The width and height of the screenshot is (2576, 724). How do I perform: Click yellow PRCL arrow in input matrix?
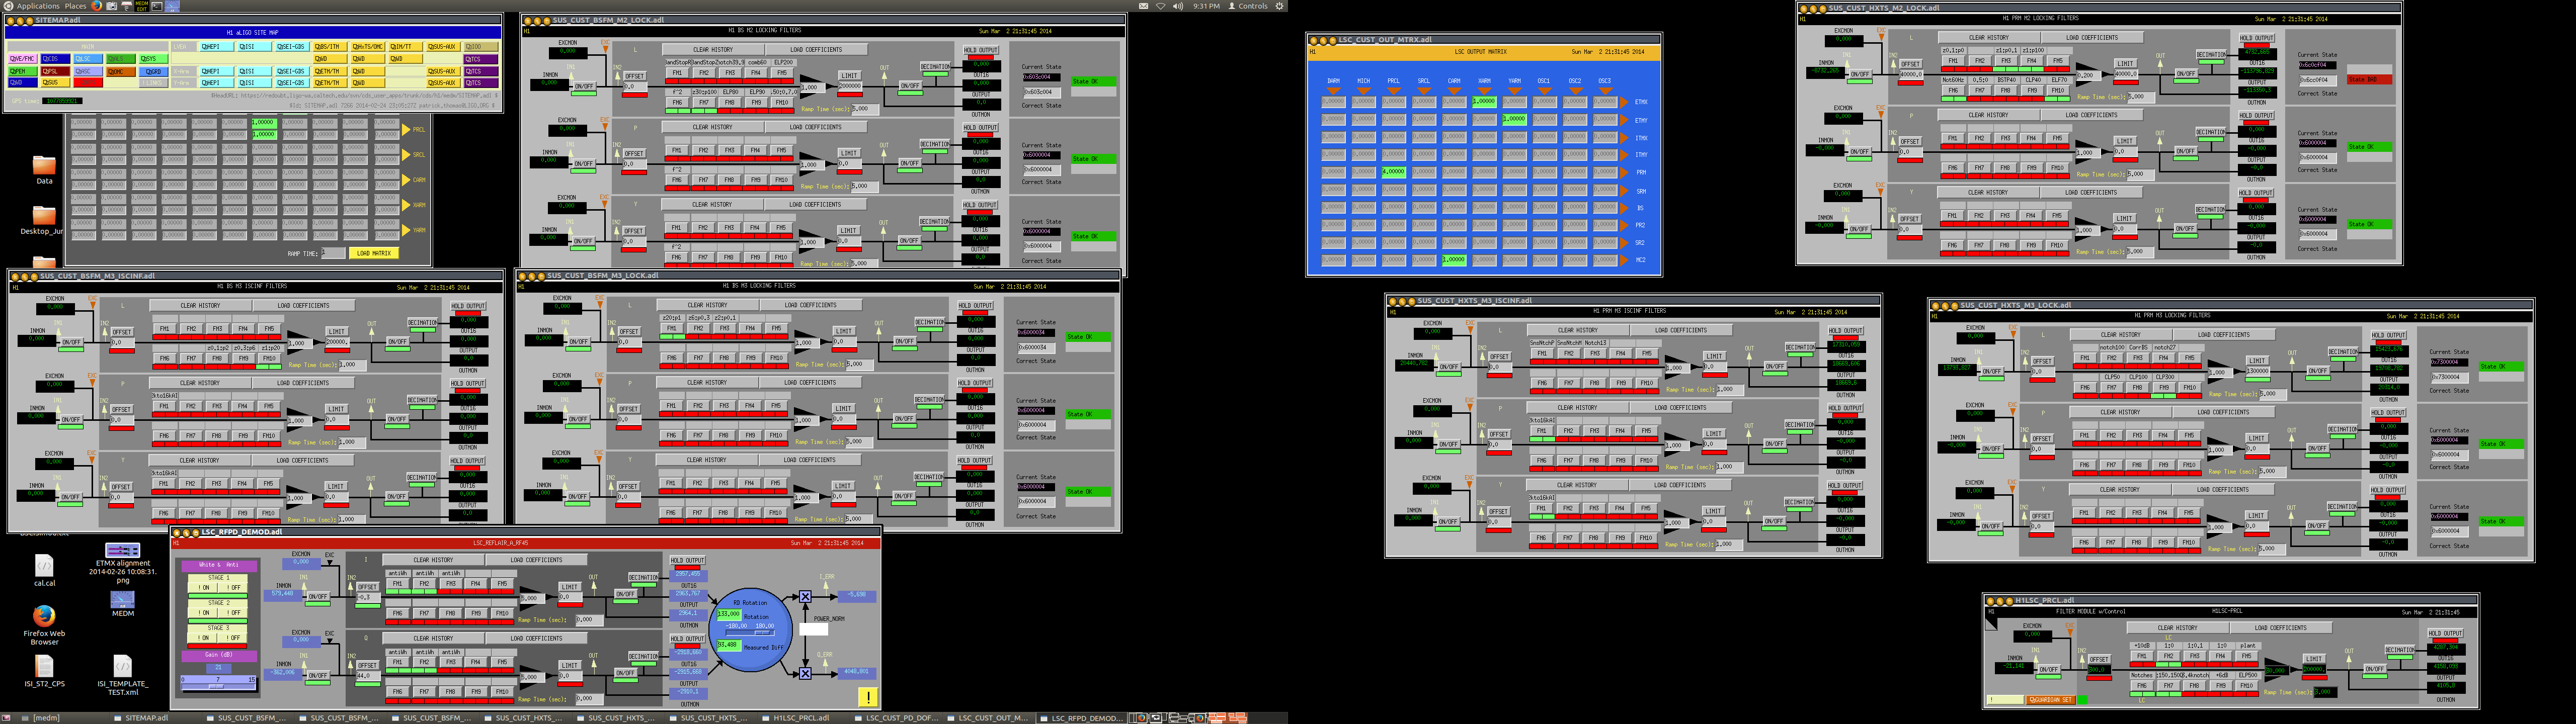click(406, 130)
